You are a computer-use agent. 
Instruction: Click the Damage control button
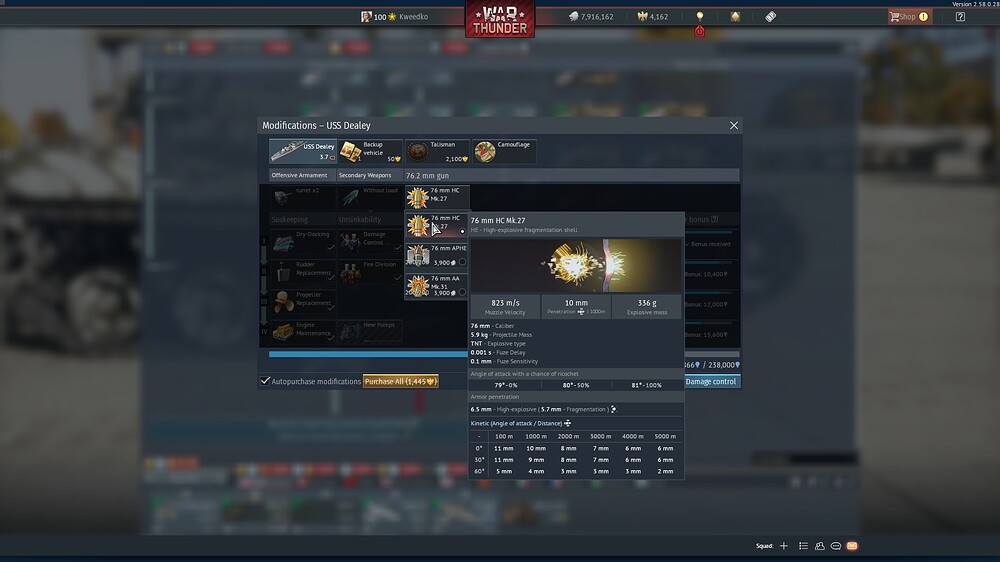pyautogui.click(x=711, y=381)
